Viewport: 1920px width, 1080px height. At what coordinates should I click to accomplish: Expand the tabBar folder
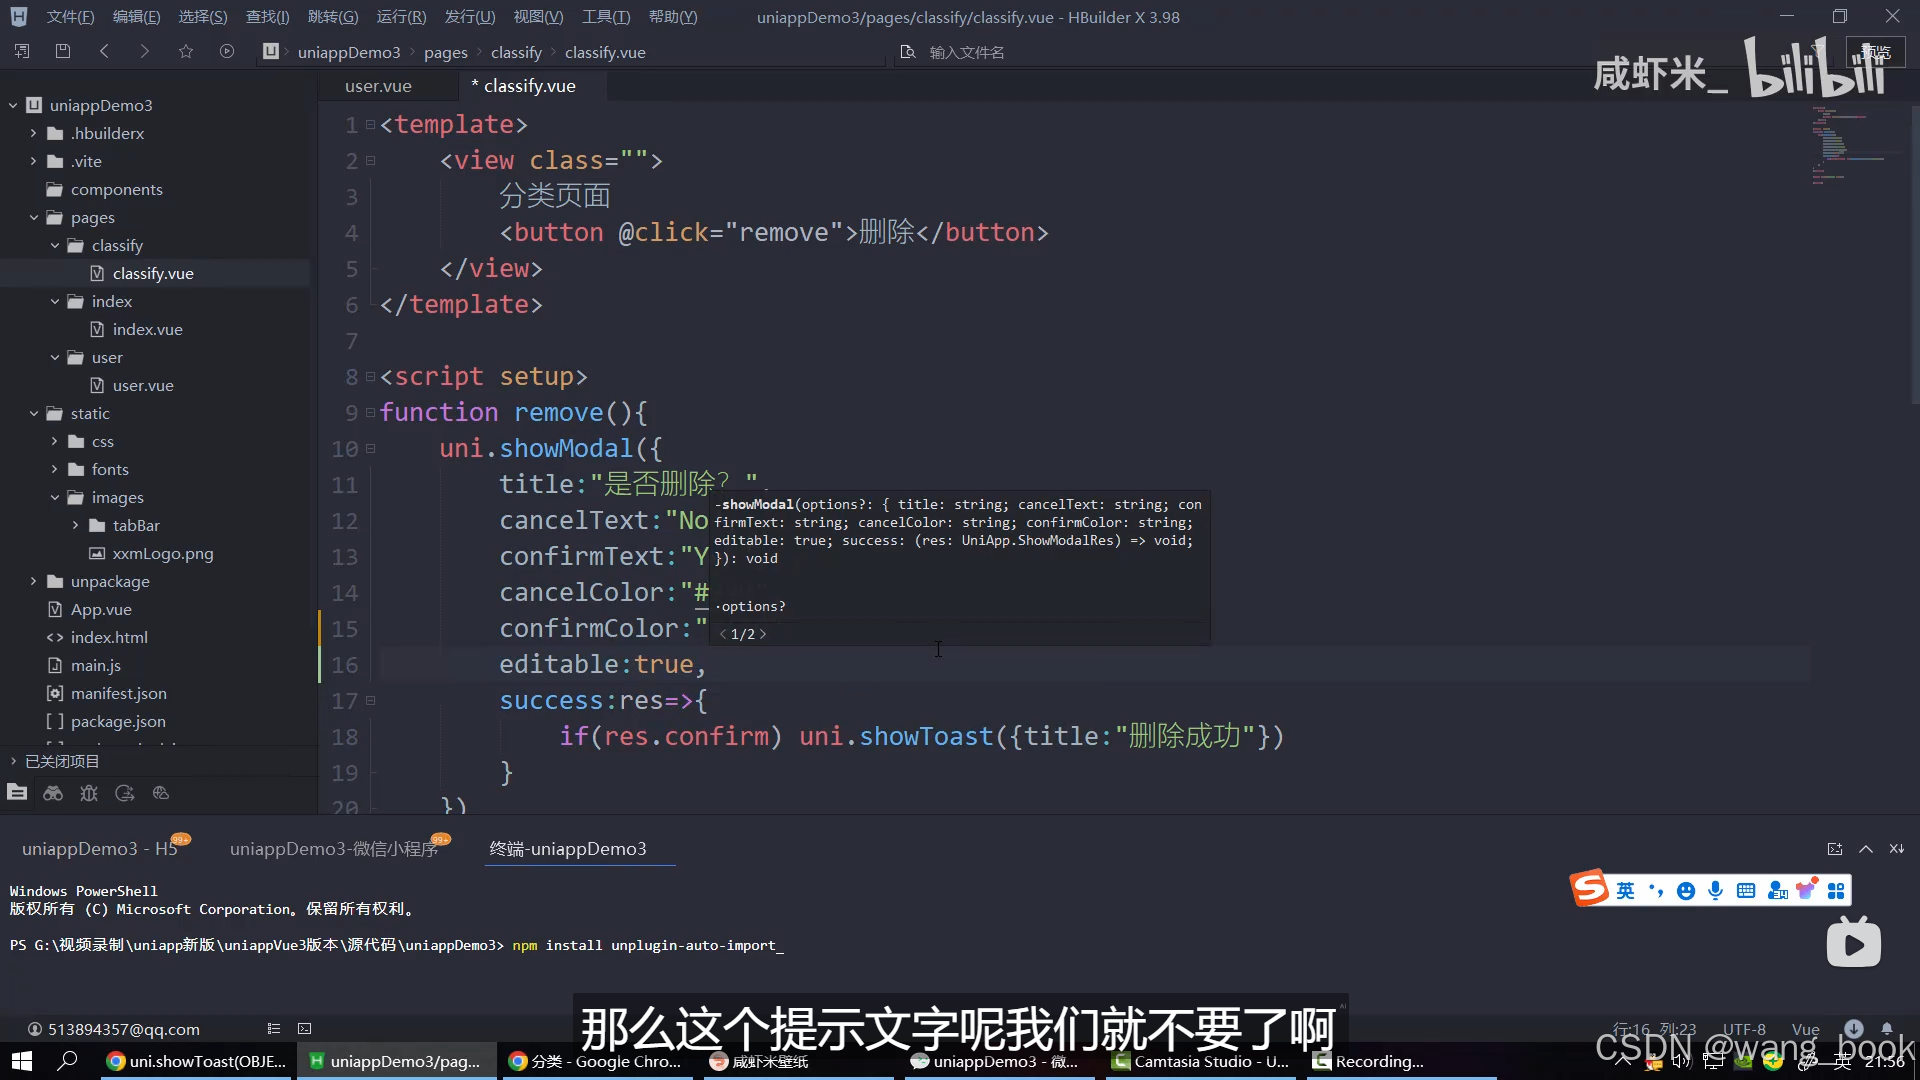[x=75, y=525]
